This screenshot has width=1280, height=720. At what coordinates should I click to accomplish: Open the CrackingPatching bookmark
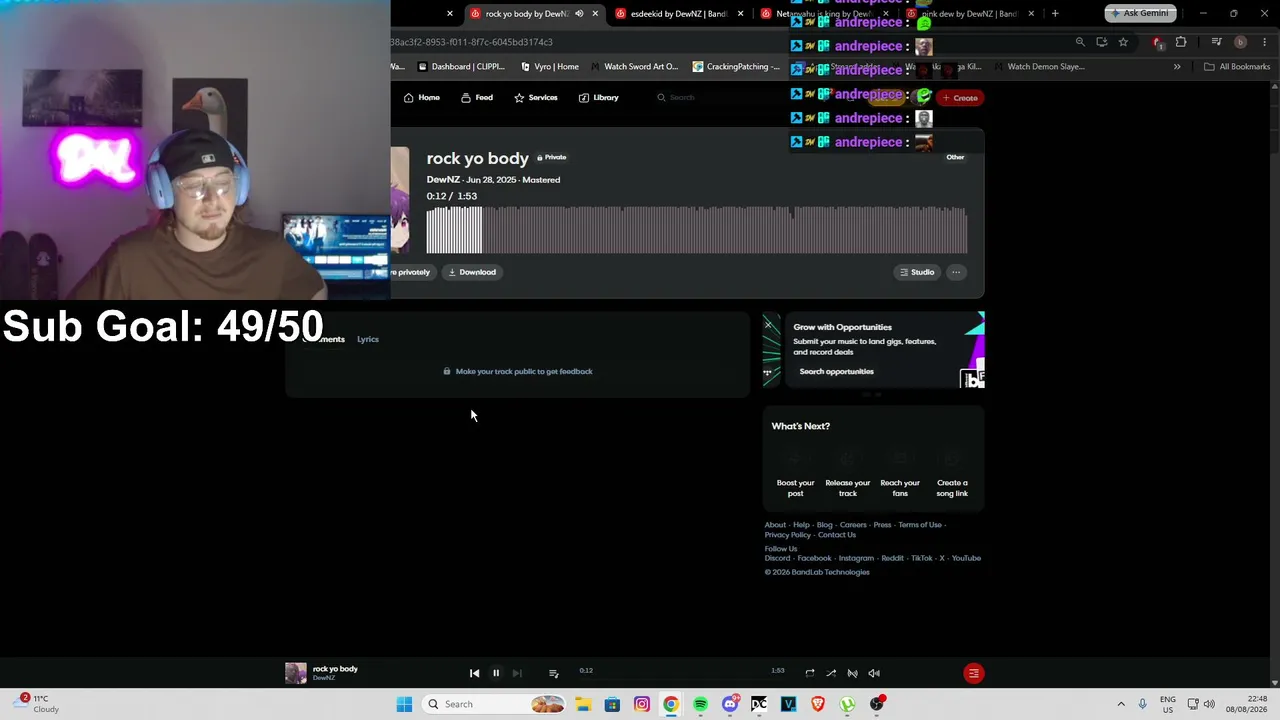coord(736,67)
